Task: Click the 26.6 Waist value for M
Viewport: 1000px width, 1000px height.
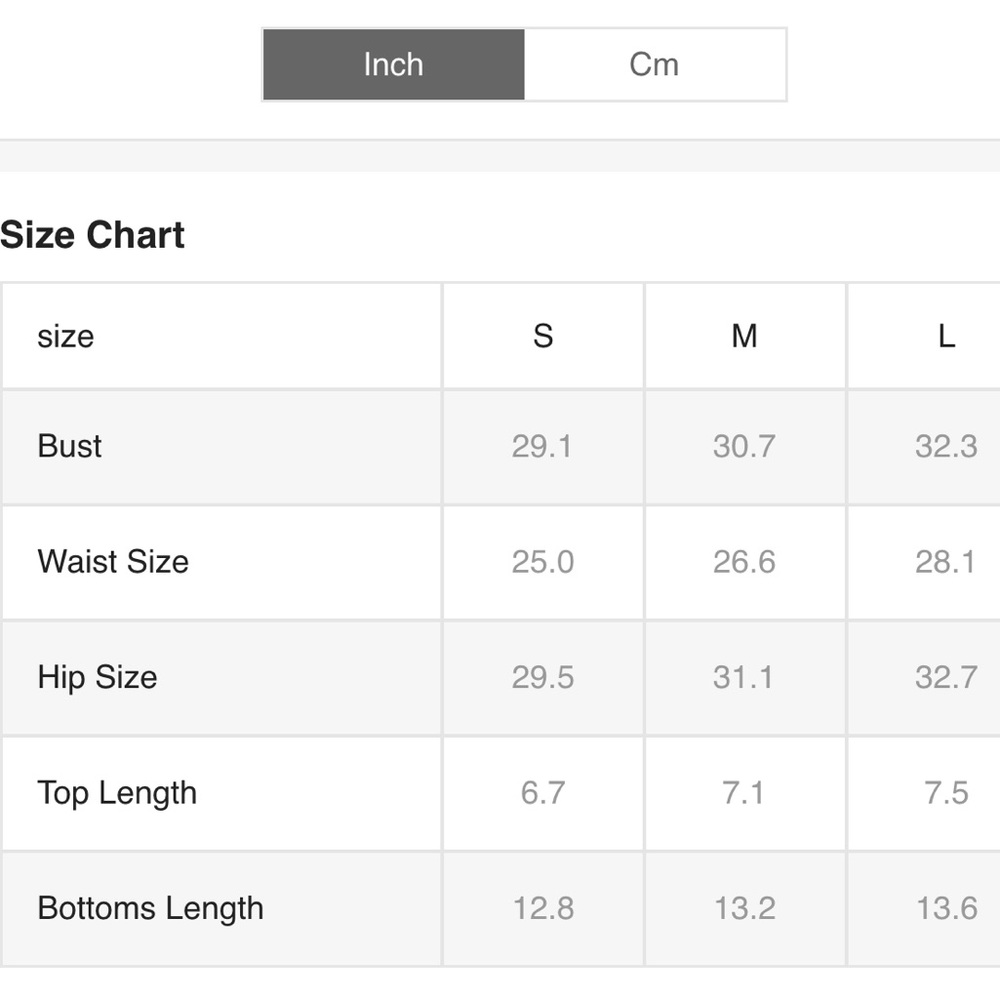Action: [744, 562]
